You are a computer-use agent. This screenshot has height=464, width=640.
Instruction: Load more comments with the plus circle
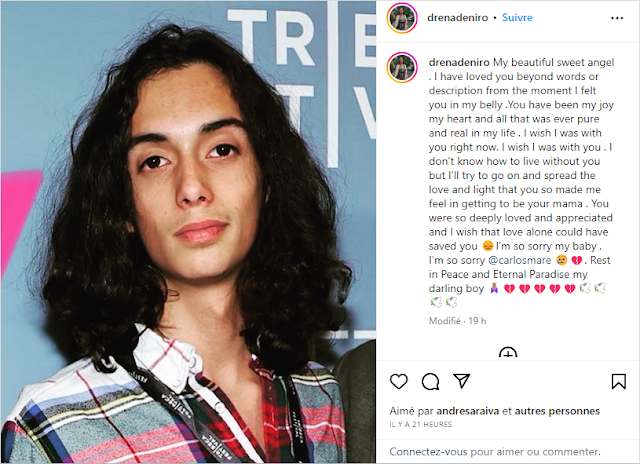tap(508, 353)
